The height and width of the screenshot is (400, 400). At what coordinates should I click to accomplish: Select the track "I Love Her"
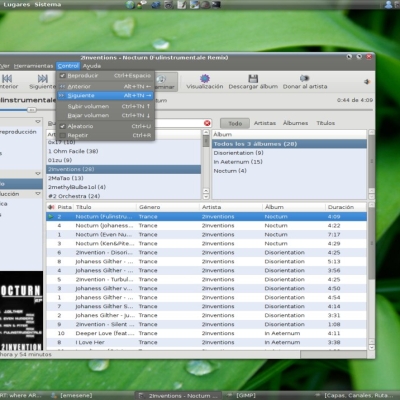(x=206, y=342)
